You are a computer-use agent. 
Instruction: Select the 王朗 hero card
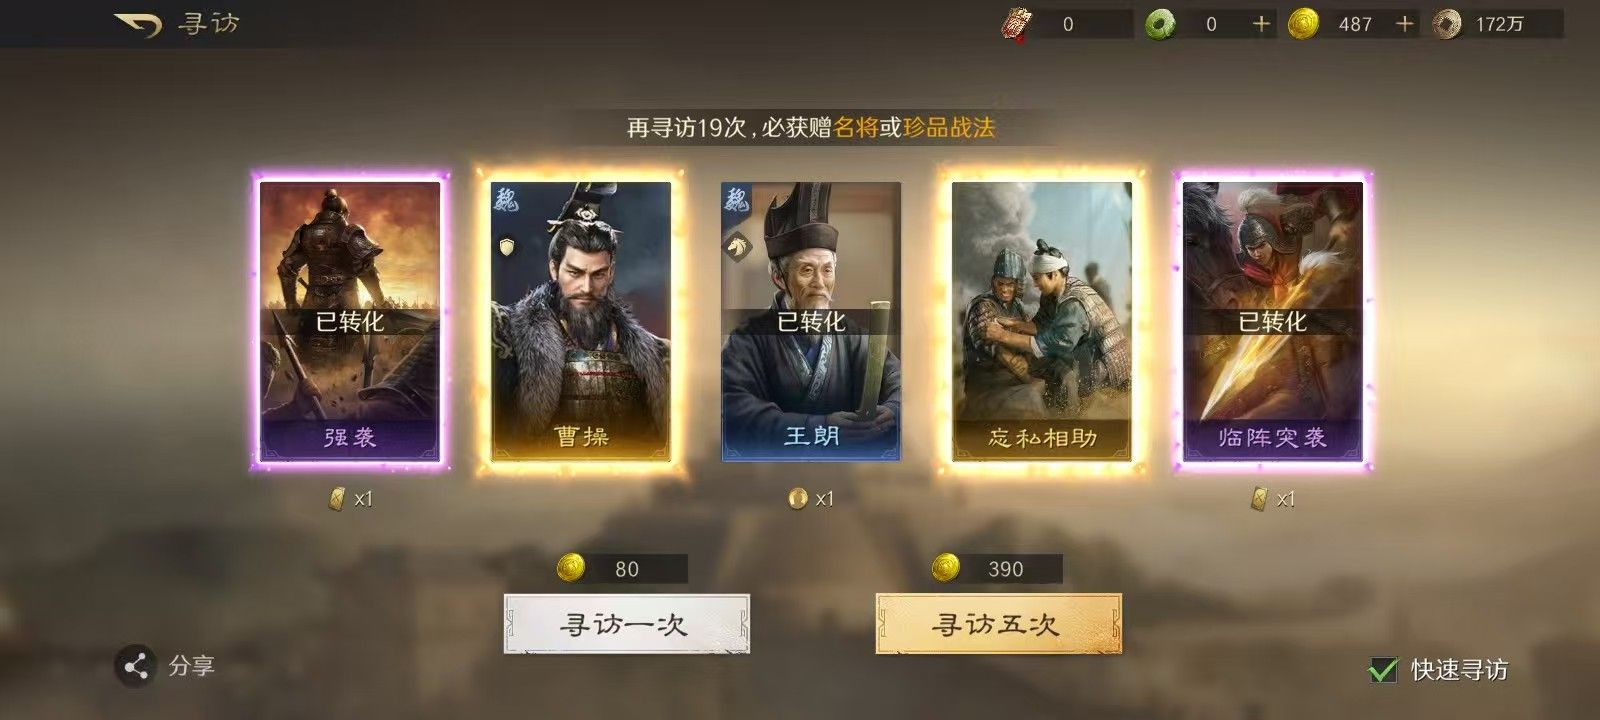(x=811, y=321)
